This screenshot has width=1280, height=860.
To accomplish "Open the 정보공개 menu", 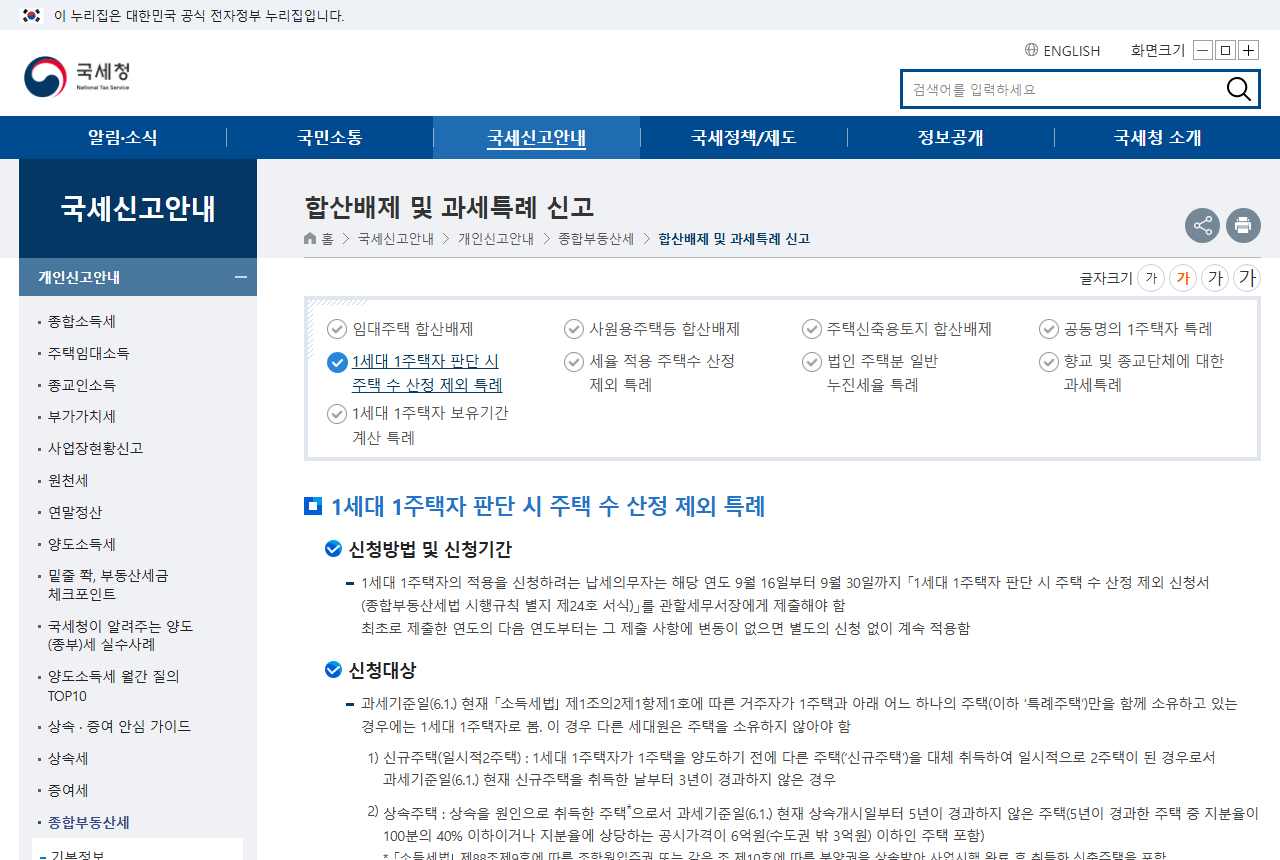I will click(950, 138).
